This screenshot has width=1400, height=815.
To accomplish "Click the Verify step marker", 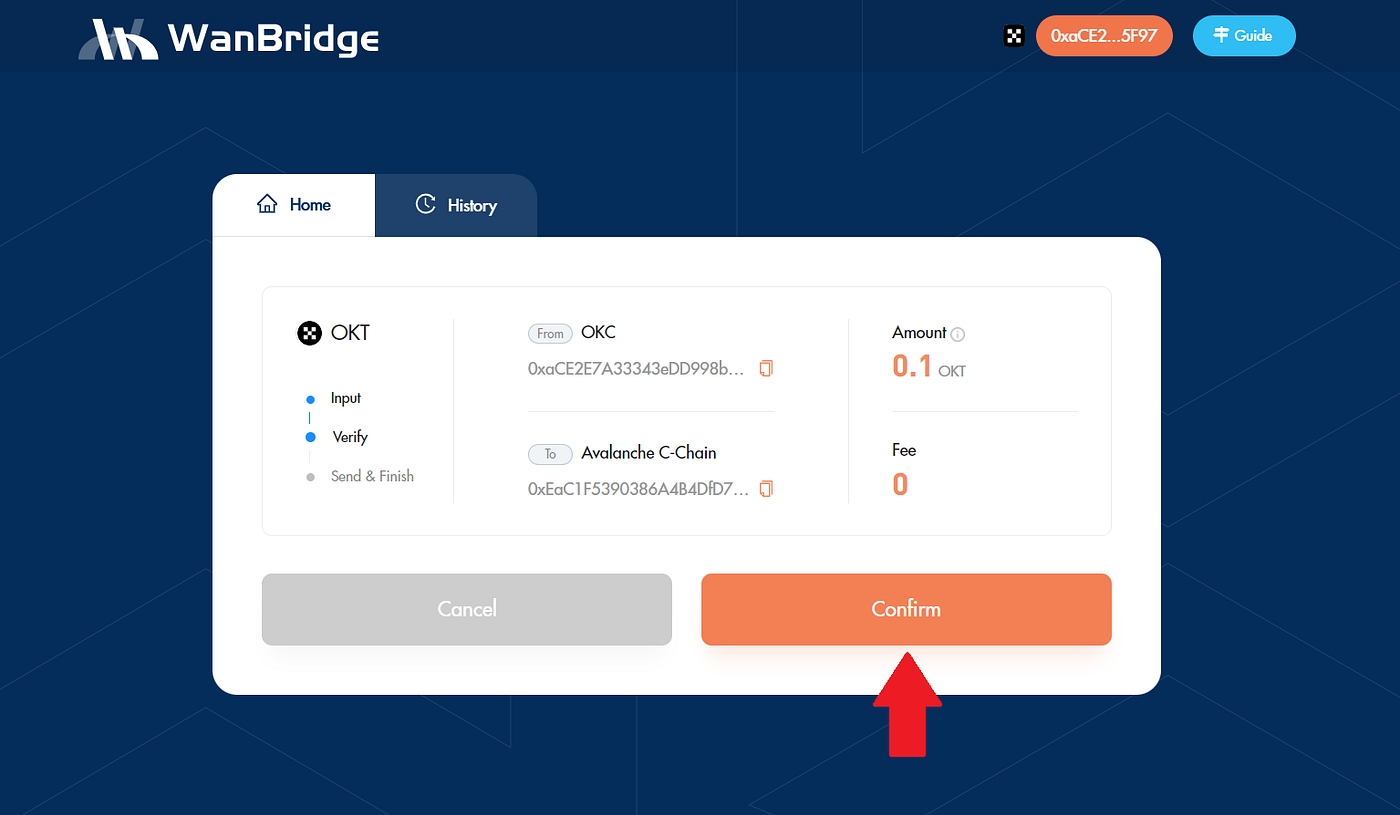I will pos(310,437).
